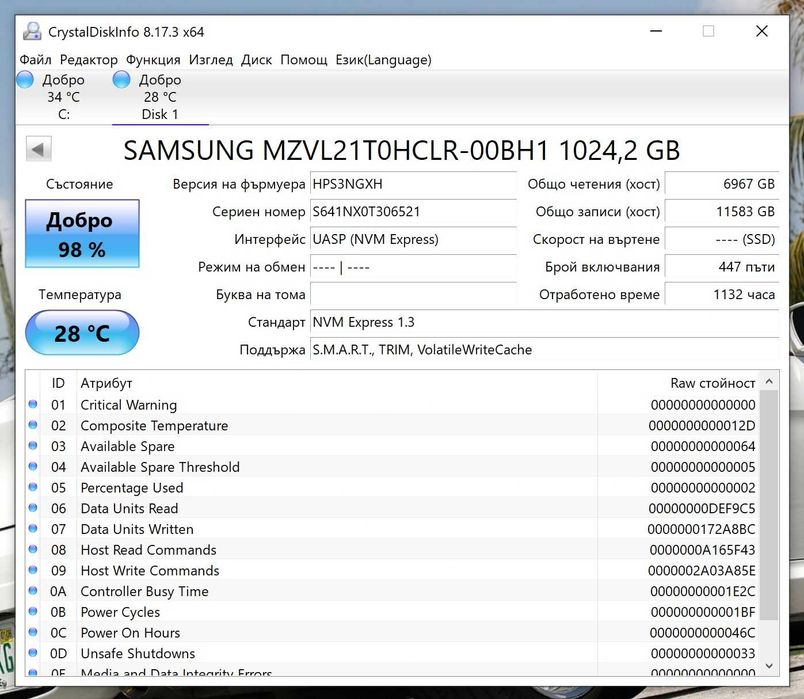Open the Диск menu
The image size is (804, 699).
256,59
